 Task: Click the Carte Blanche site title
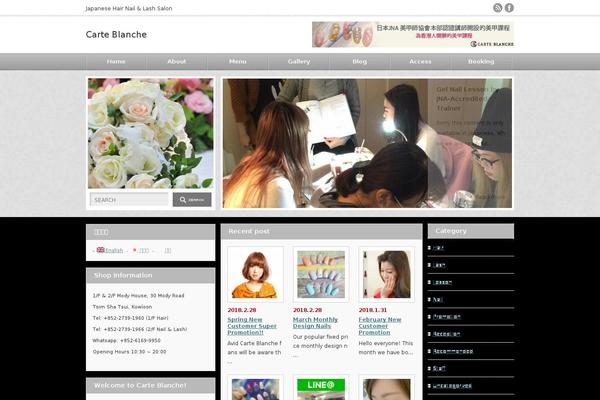[x=116, y=34]
